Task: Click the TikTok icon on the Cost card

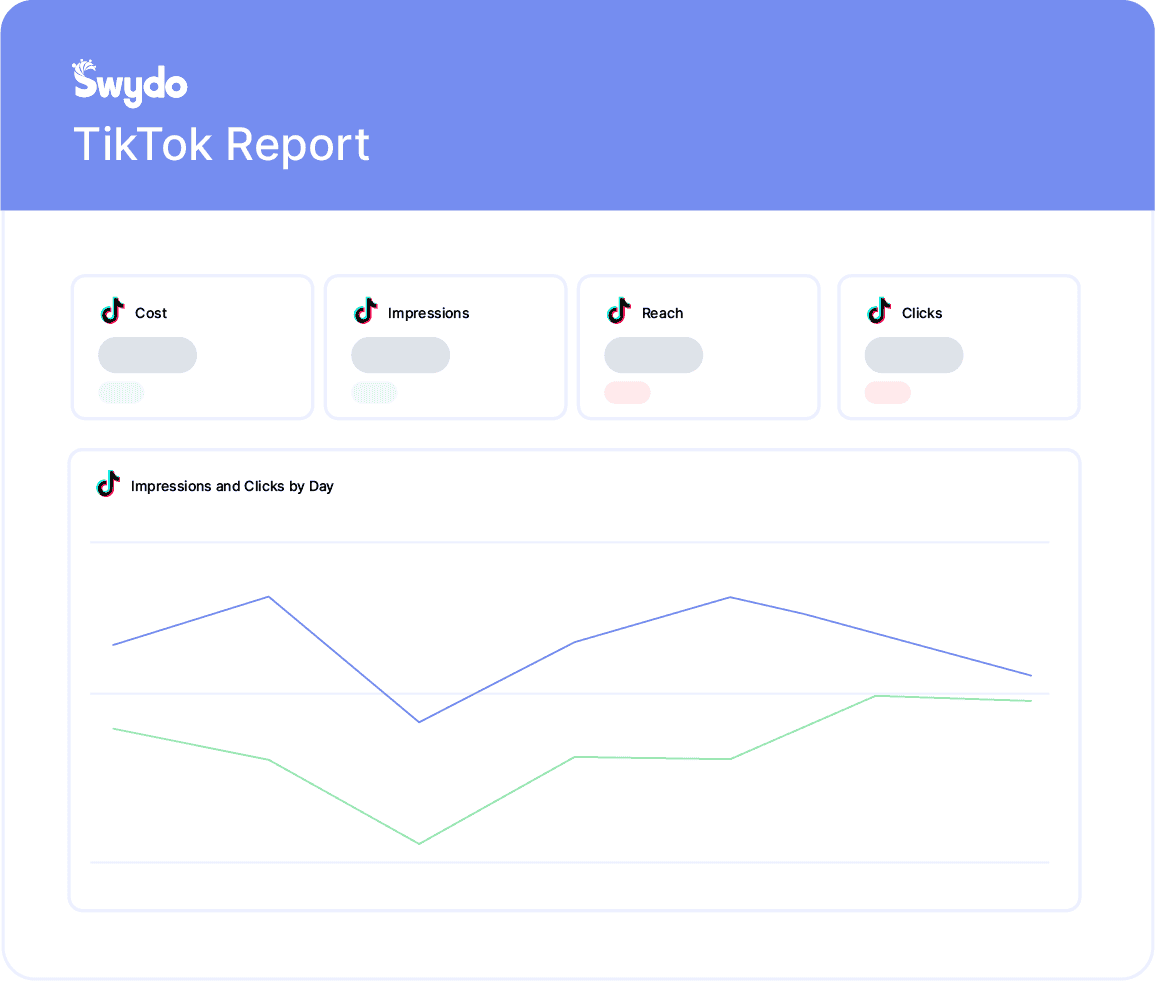Action: [x=113, y=311]
